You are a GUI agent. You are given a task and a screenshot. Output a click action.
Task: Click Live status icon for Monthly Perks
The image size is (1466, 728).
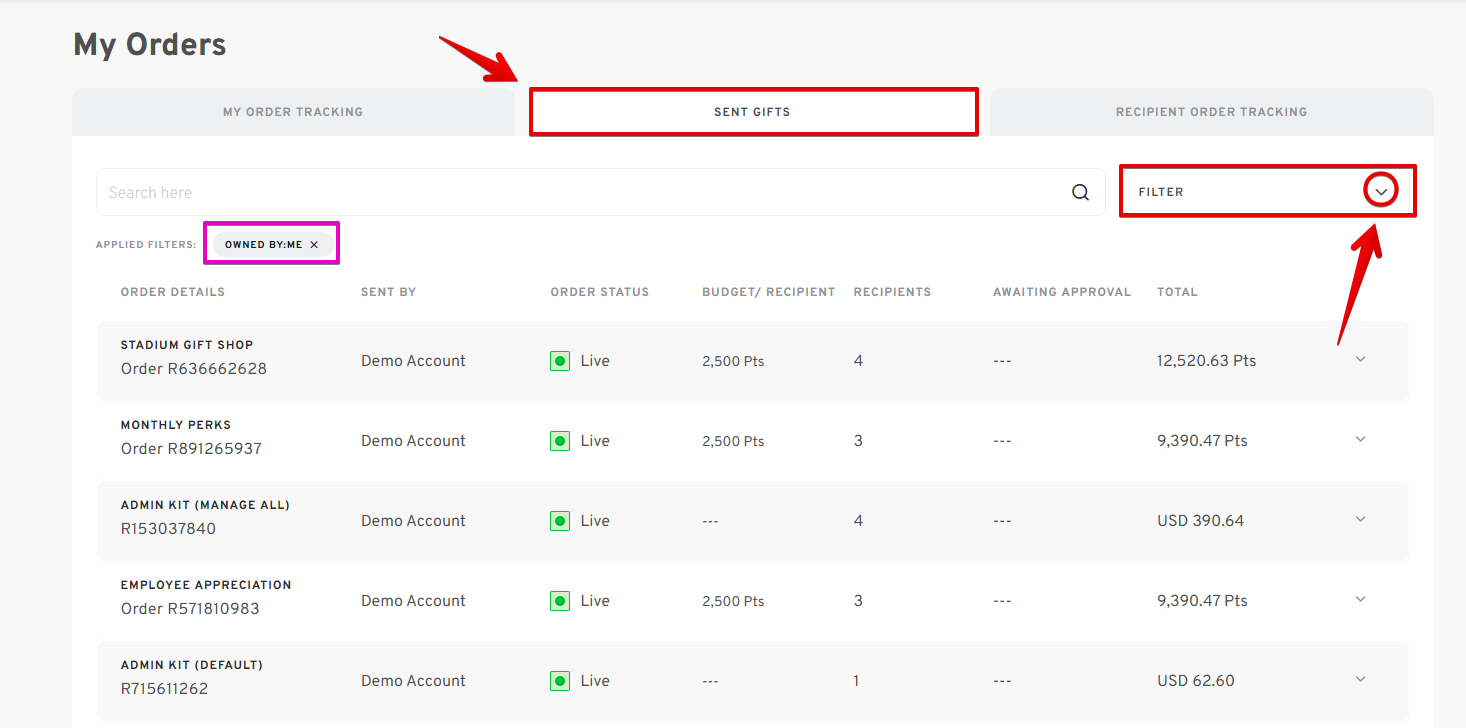click(560, 441)
